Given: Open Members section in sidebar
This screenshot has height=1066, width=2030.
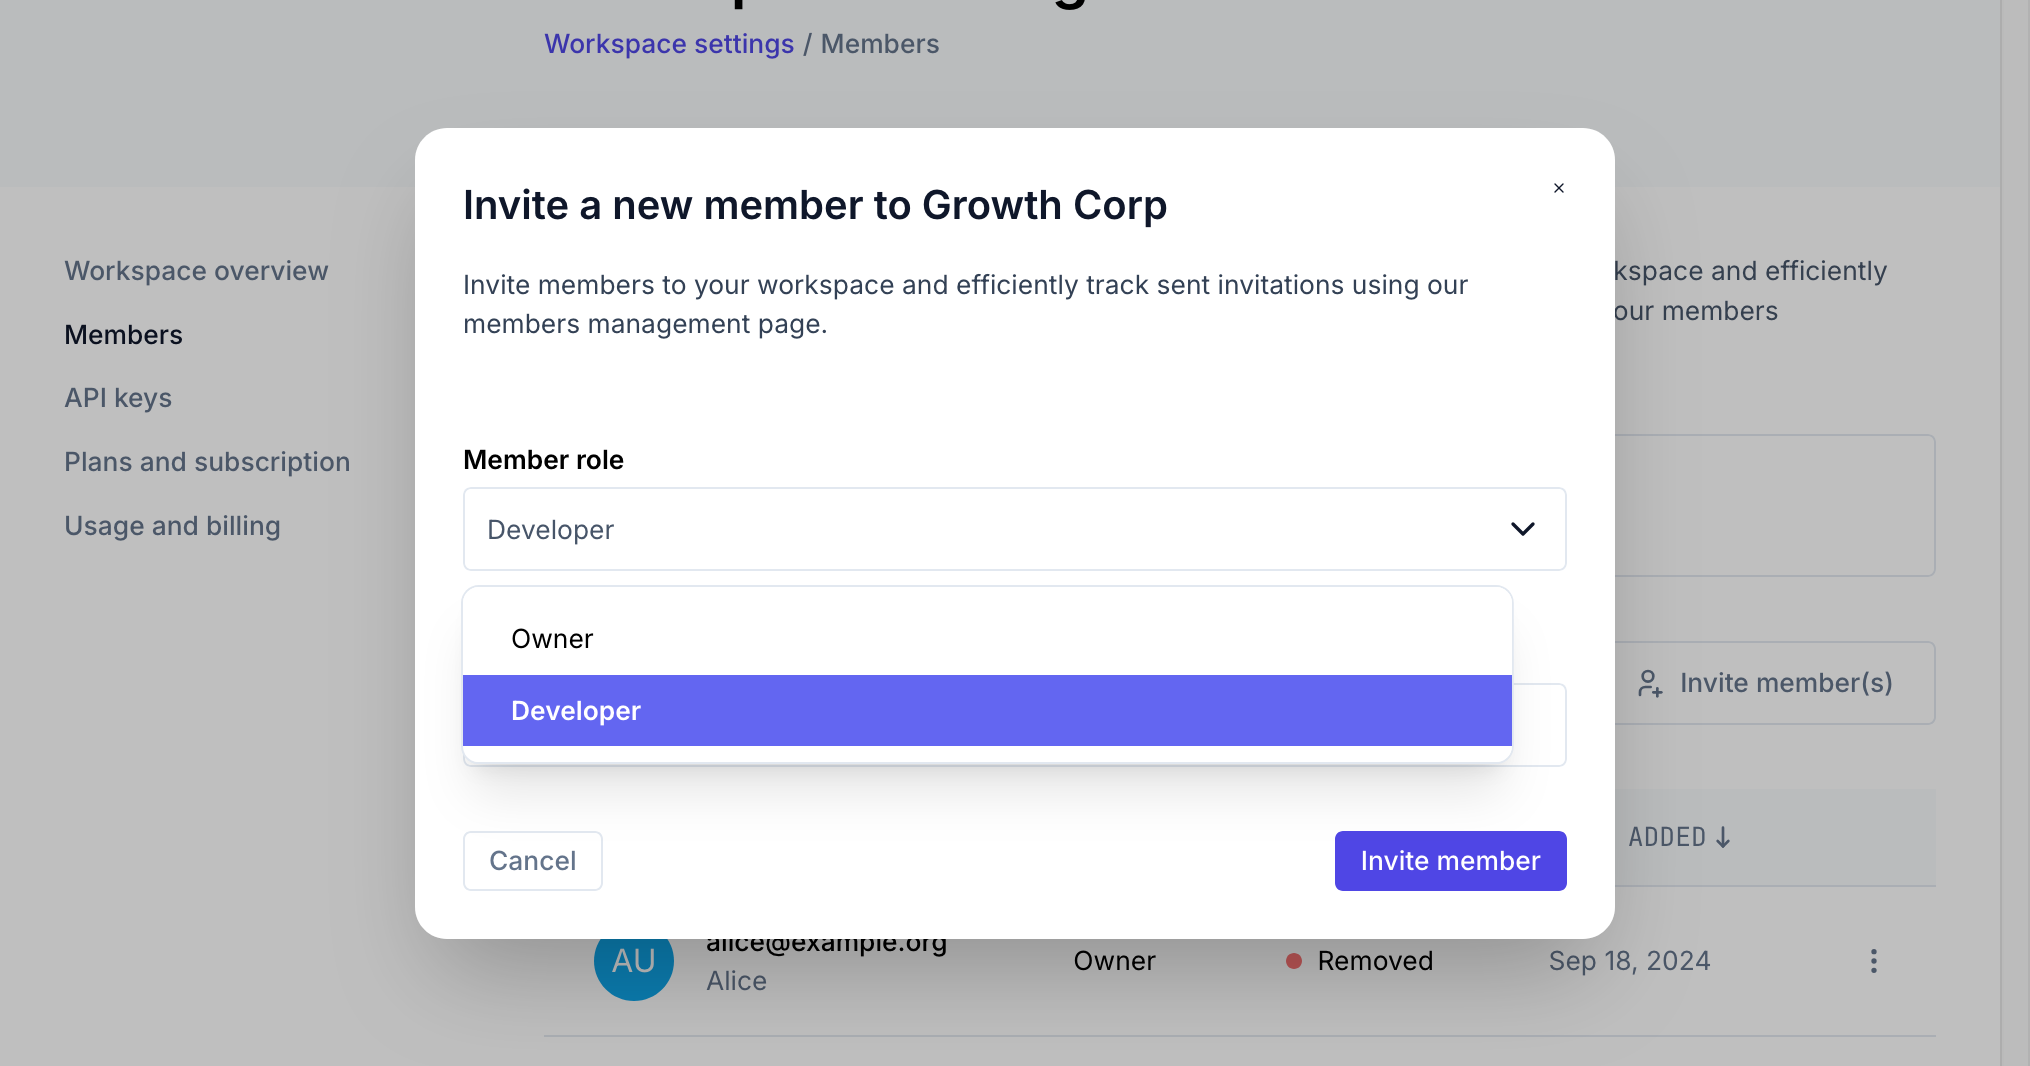Looking at the screenshot, I should [x=123, y=335].
